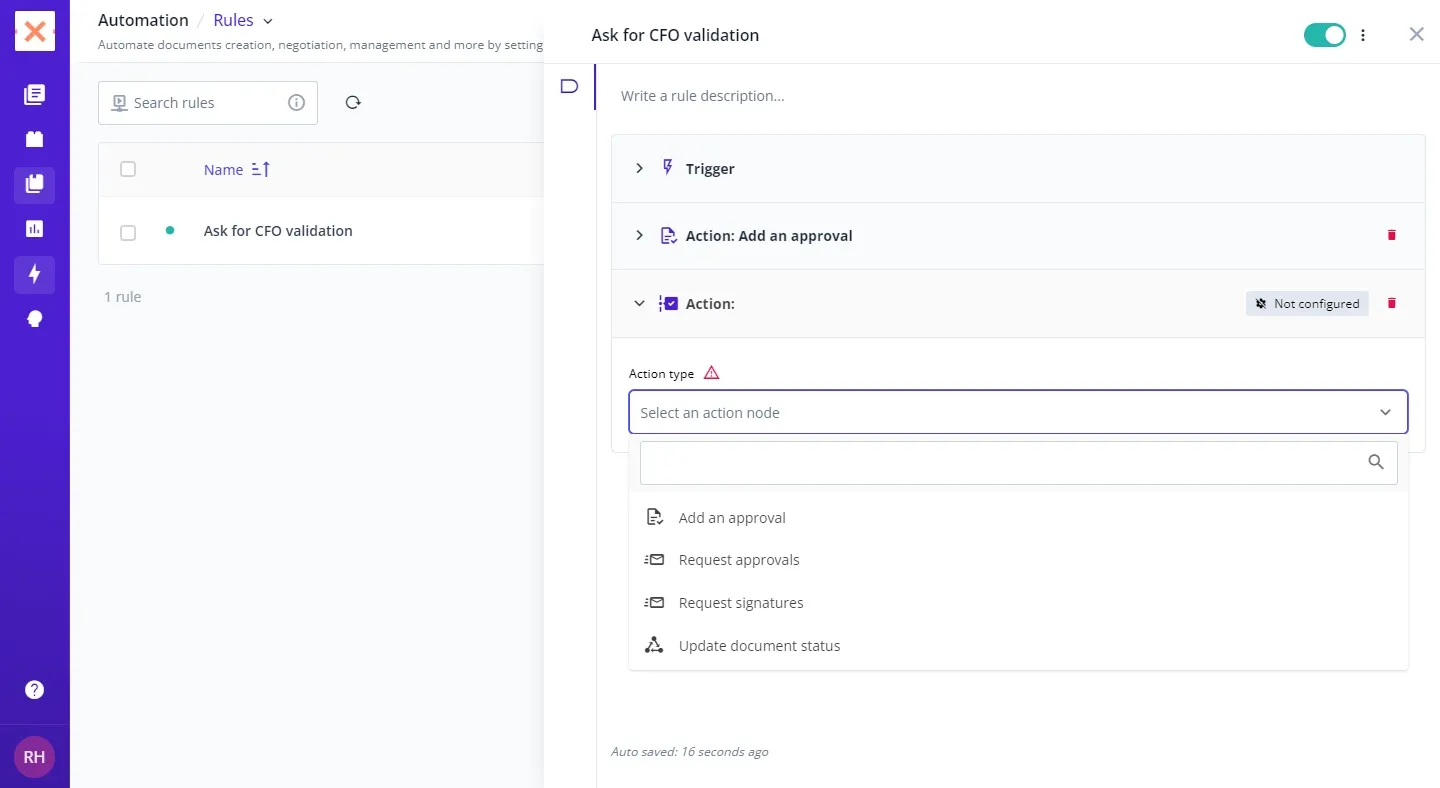The width and height of the screenshot is (1440, 788).
Task: Delete the Add an approval action
Action: click(x=1391, y=235)
